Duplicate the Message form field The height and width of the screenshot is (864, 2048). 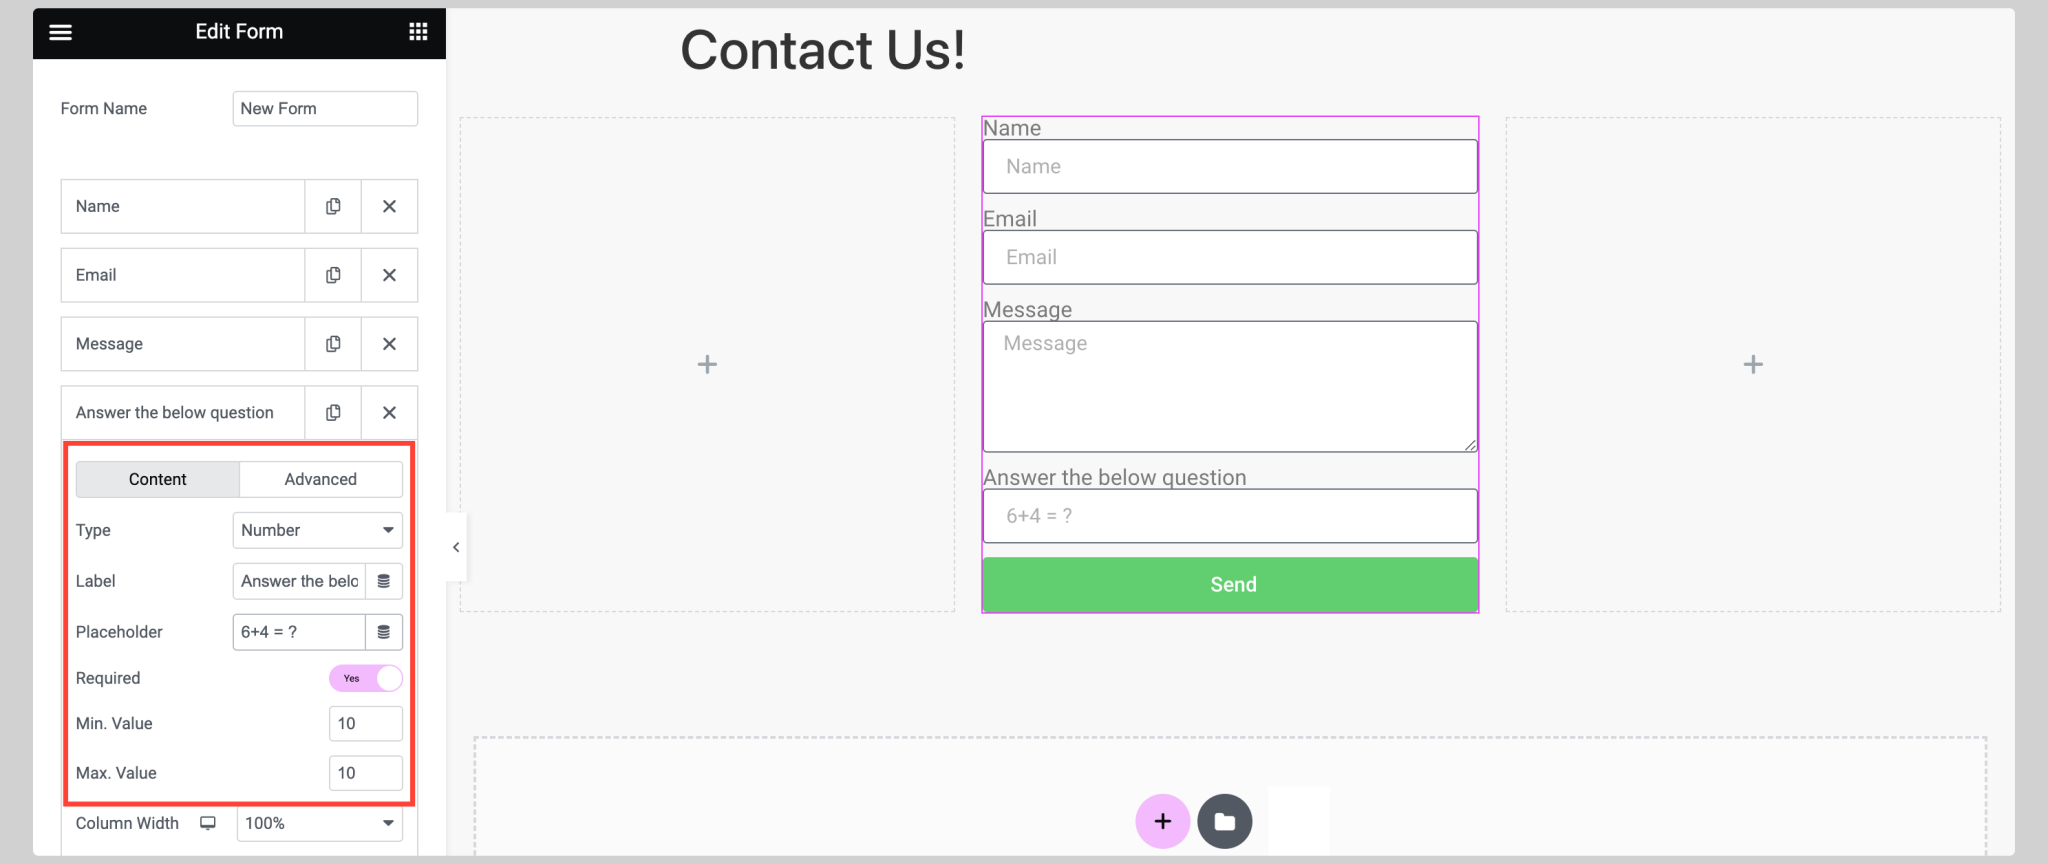(333, 344)
